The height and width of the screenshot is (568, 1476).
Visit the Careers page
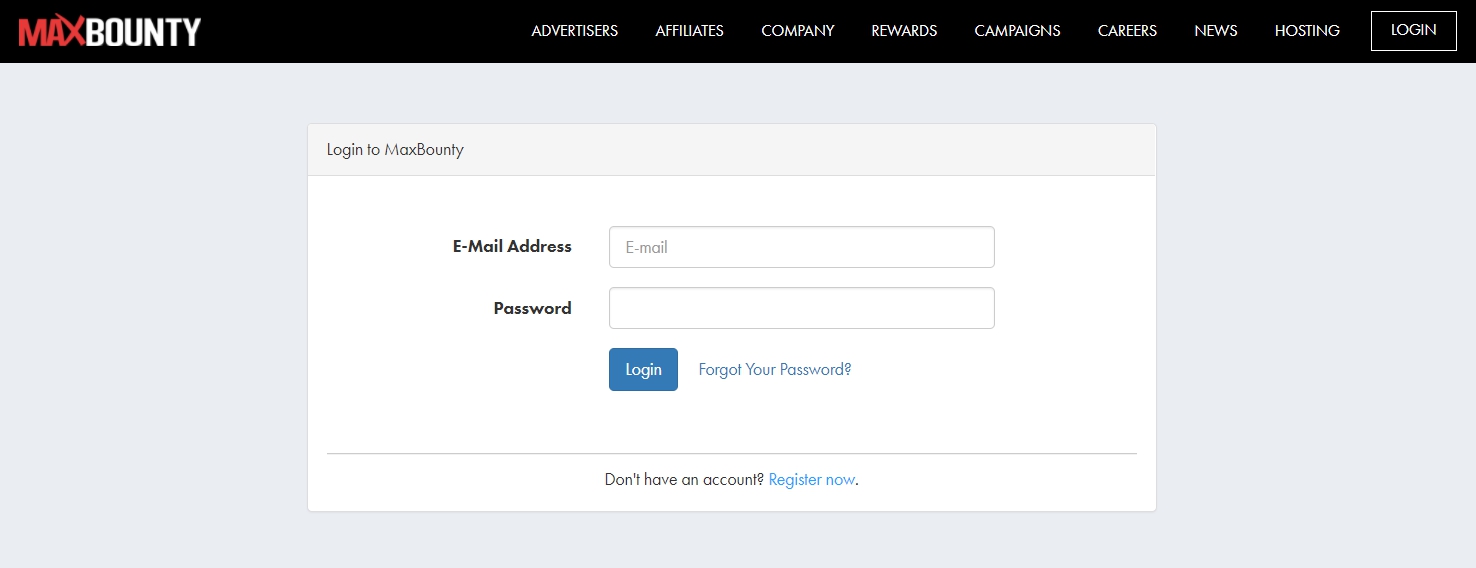[1127, 31]
